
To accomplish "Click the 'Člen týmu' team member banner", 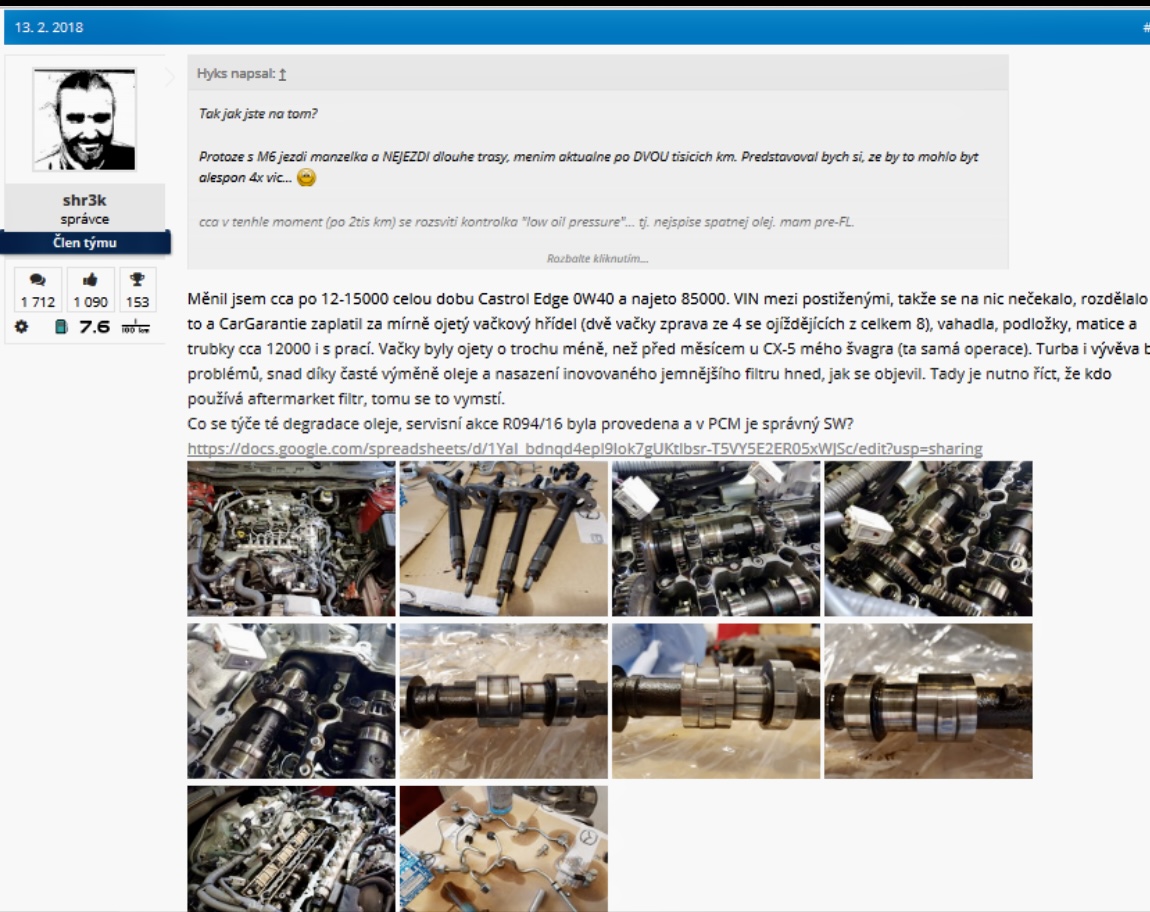I will coord(84,243).
